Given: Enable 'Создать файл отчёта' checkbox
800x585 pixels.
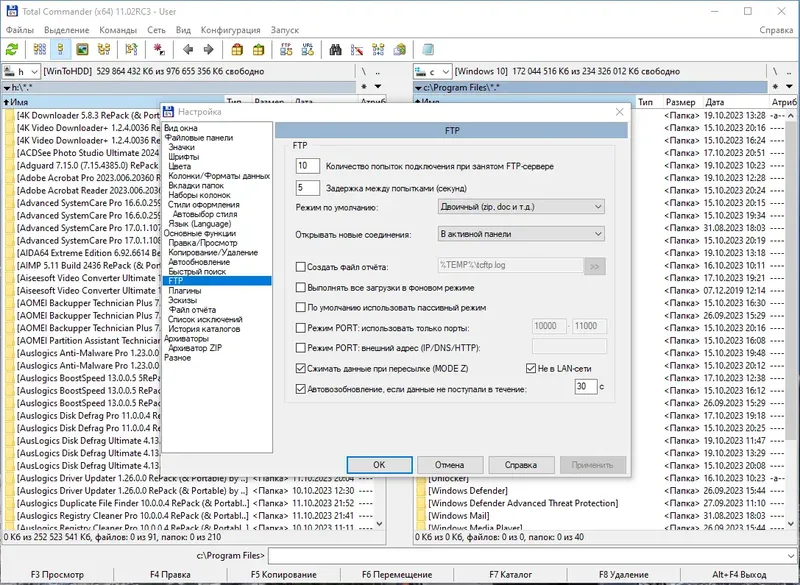Looking at the screenshot, I should click(x=301, y=267).
